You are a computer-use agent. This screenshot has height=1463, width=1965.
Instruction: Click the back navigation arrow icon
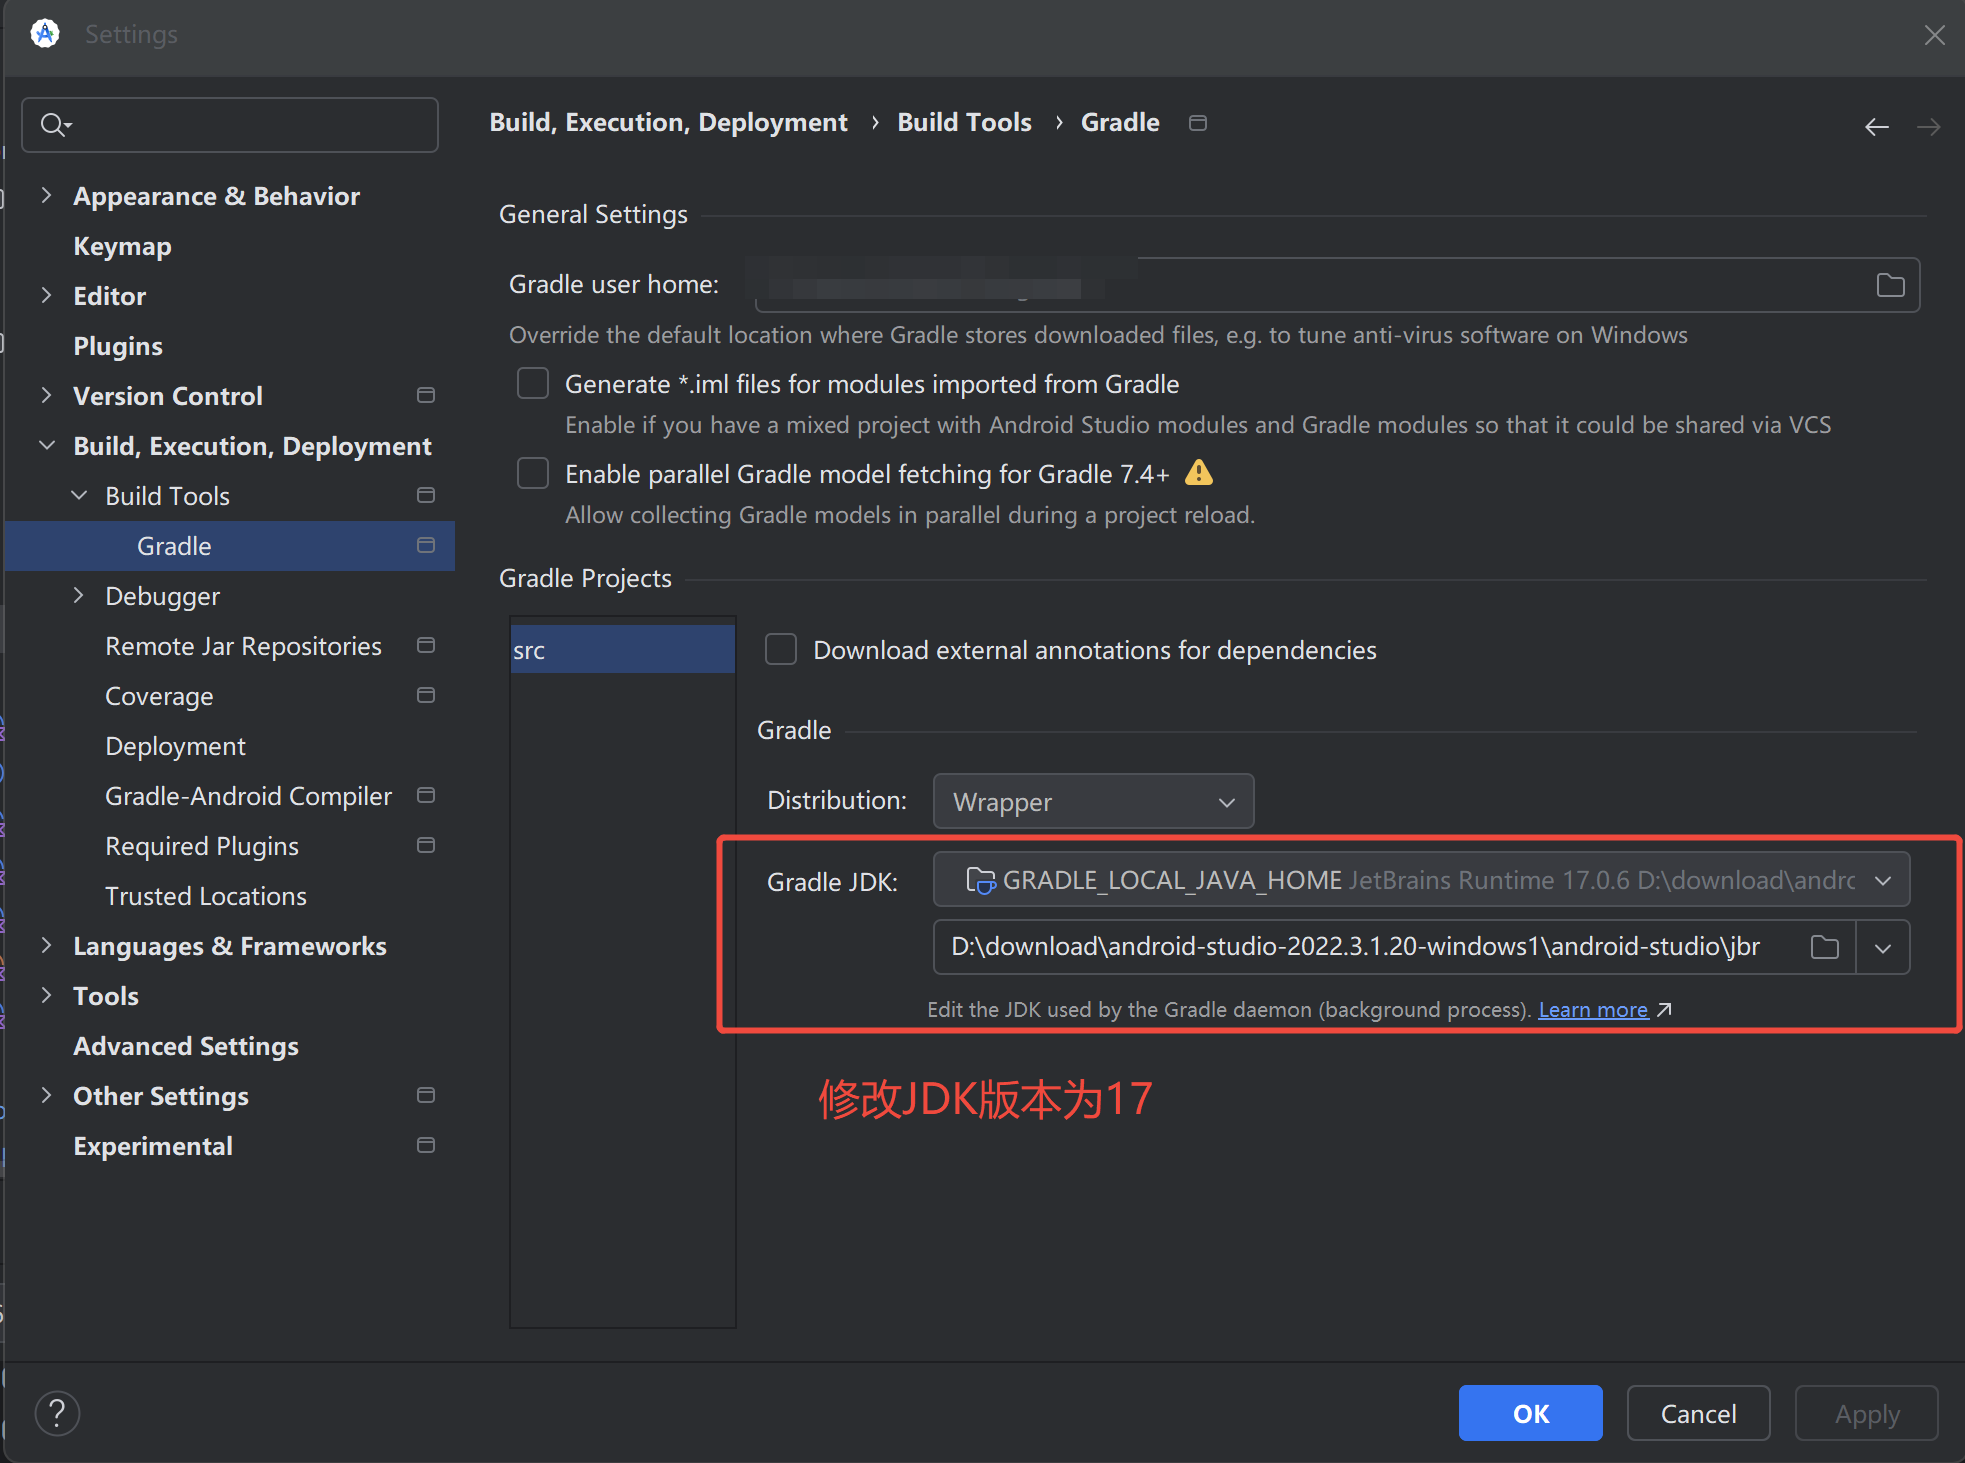point(1876,127)
